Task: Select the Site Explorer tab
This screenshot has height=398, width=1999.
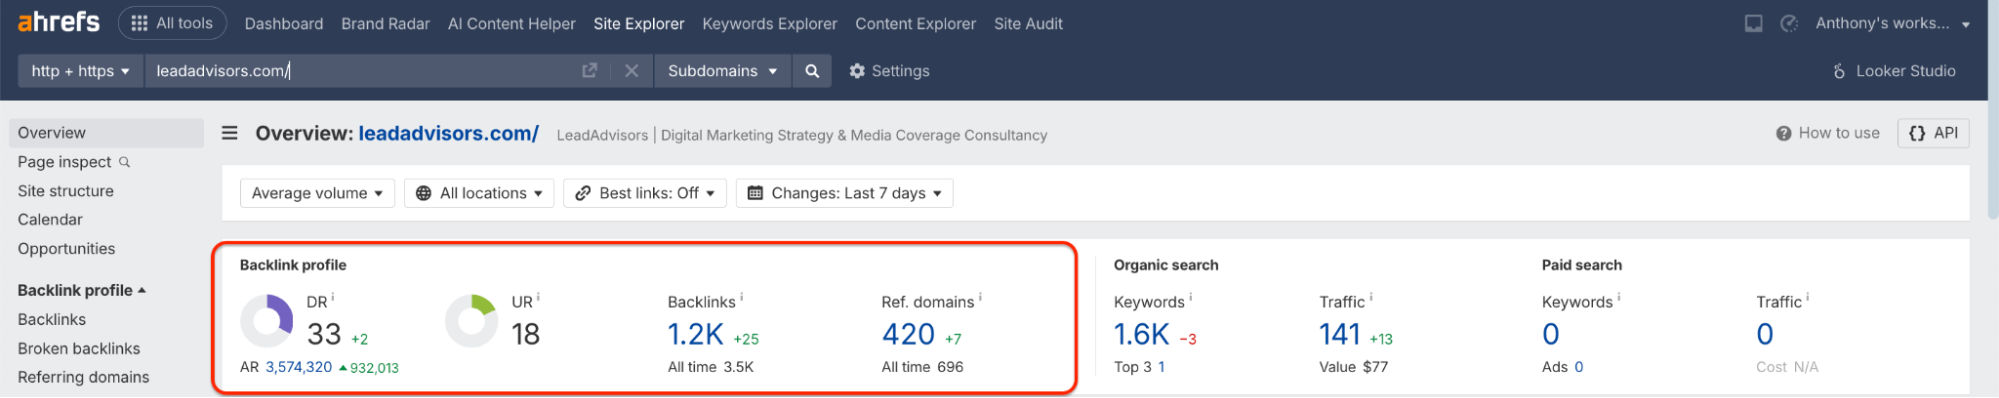Action: click(x=638, y=23)
